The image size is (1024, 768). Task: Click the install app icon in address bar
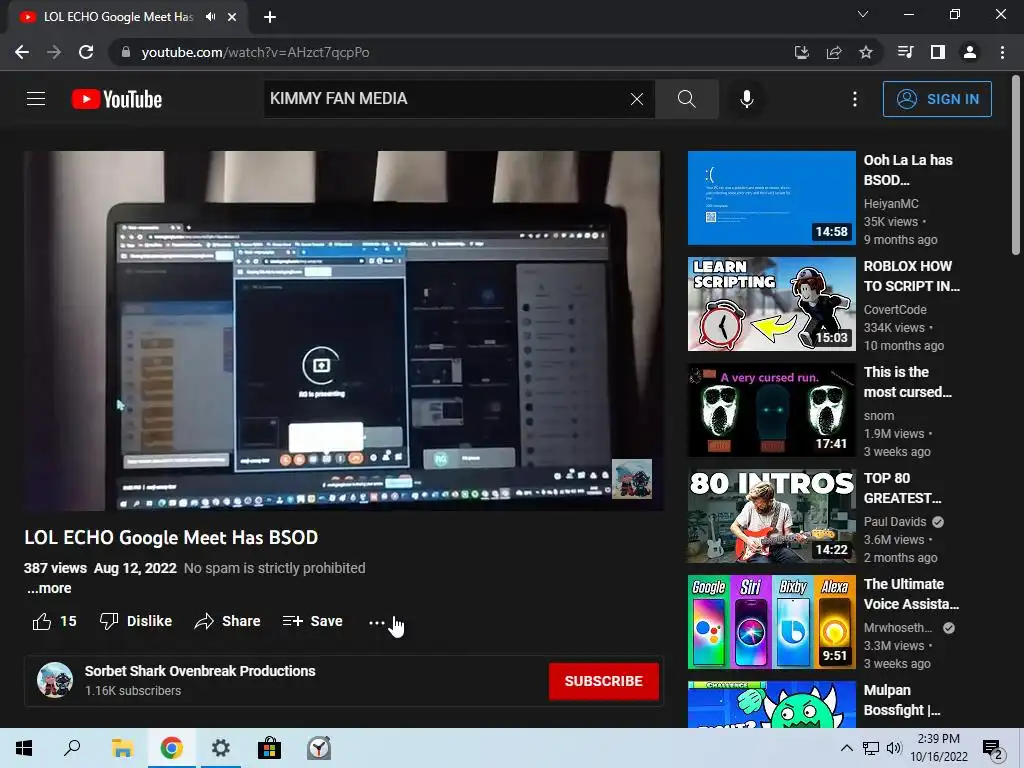coord(801,52)
